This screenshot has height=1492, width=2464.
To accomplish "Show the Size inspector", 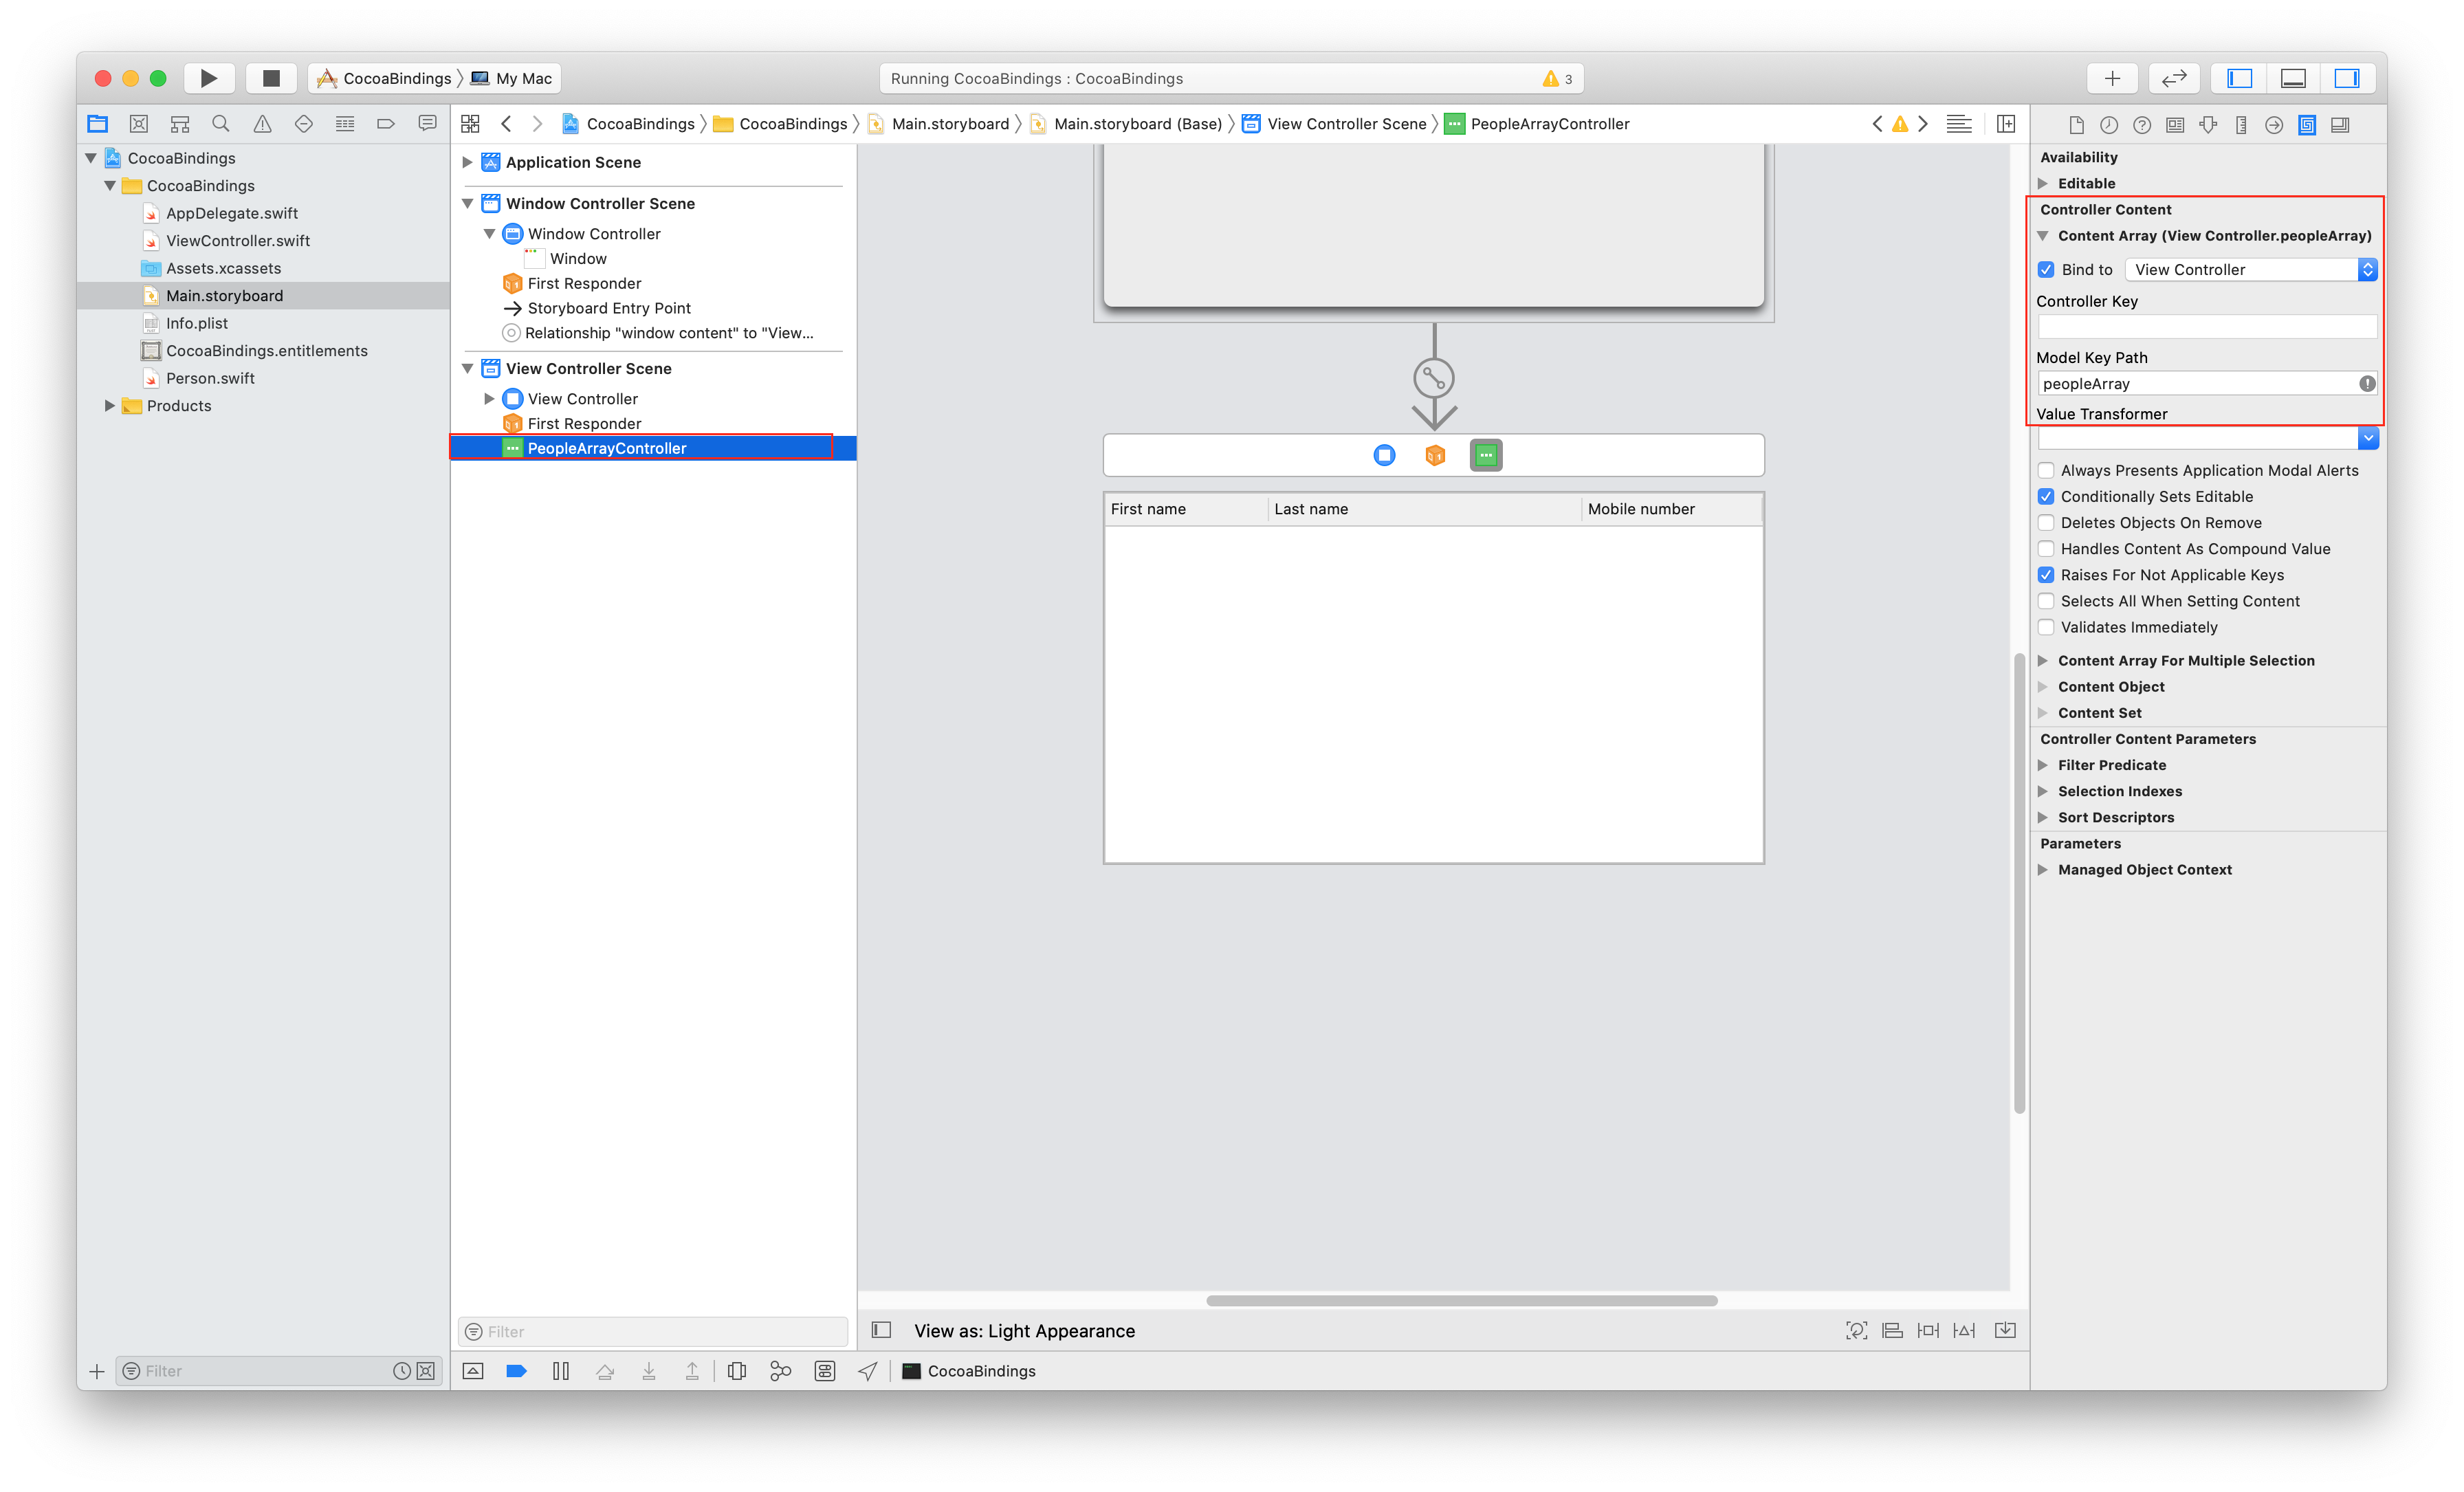I will point(2241,125).
